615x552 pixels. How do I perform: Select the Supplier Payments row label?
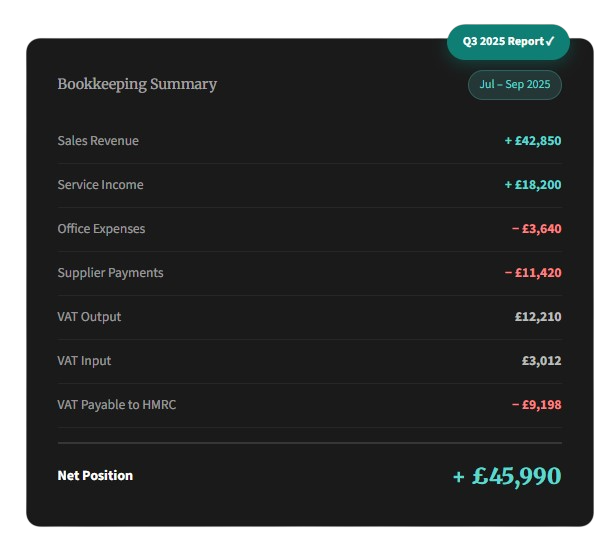110,273
